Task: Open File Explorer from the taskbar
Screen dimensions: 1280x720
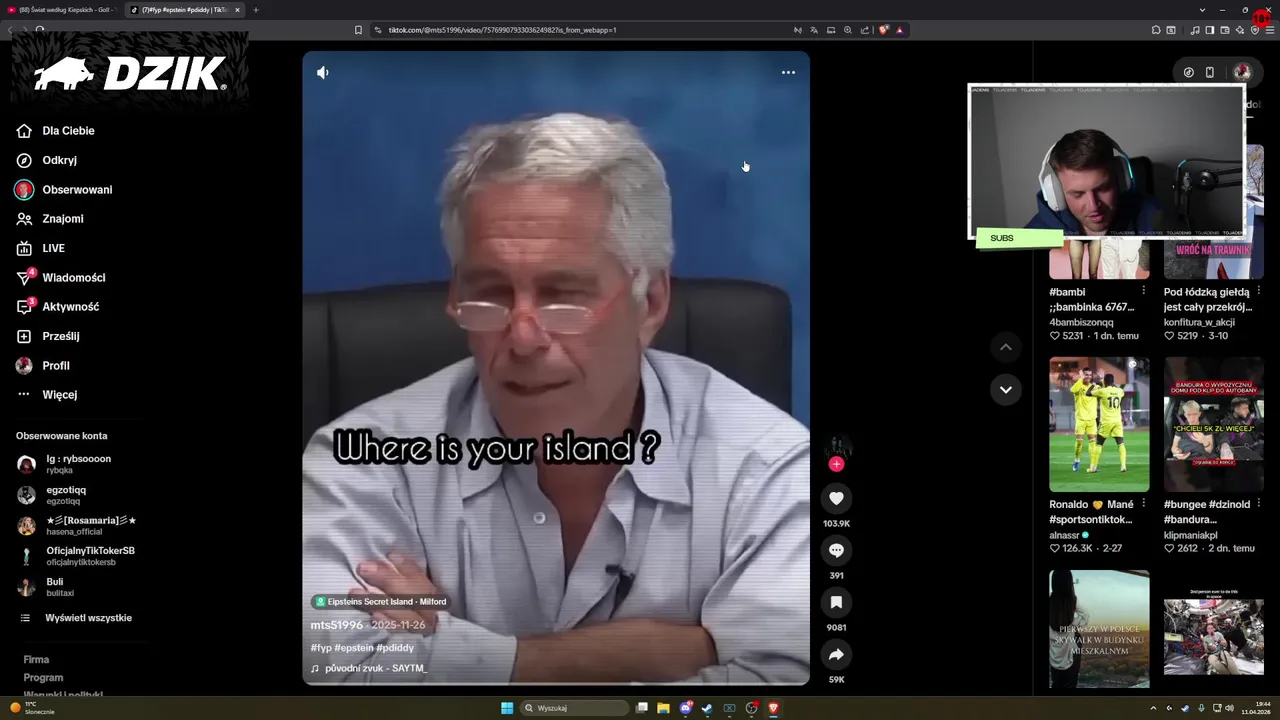Action: (x=663, y=708)
